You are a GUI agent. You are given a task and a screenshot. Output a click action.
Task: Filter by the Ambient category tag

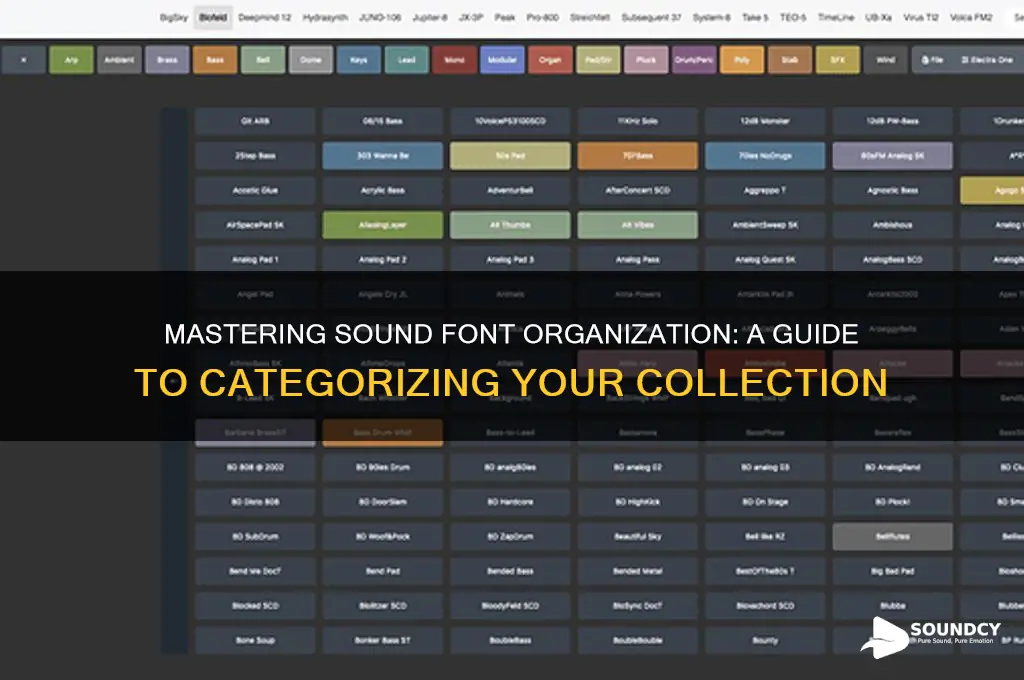click(120, 60)
